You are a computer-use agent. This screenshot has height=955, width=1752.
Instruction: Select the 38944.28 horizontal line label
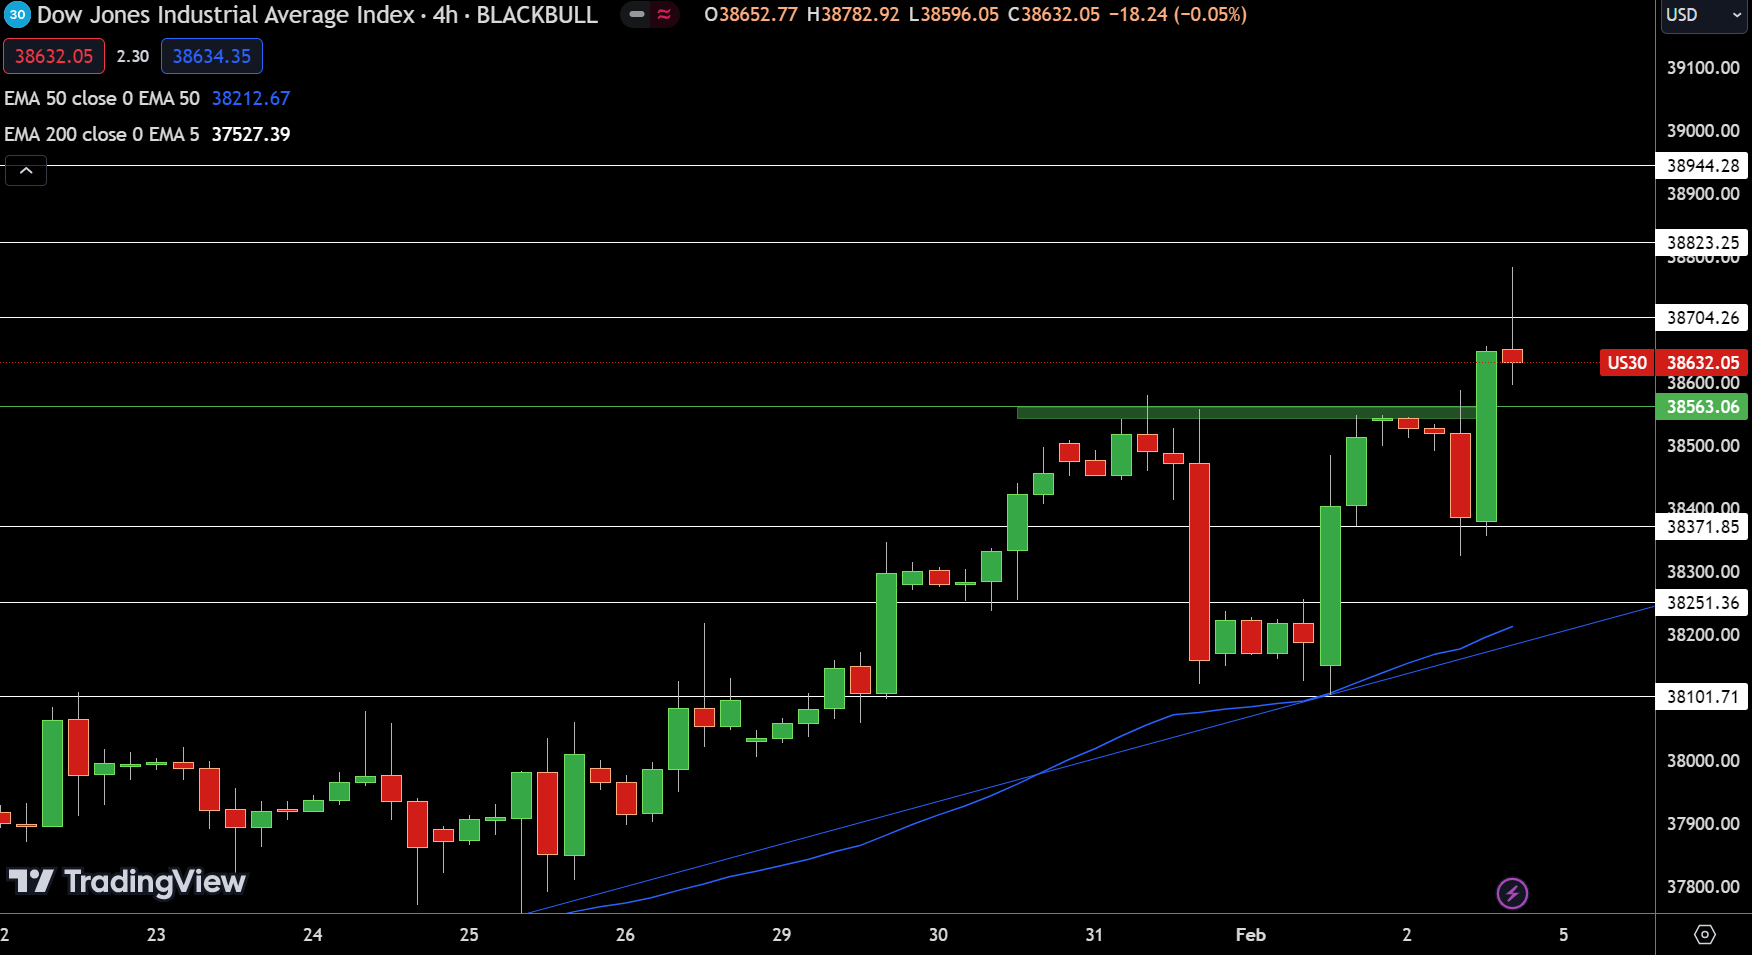click(1702, 166)
